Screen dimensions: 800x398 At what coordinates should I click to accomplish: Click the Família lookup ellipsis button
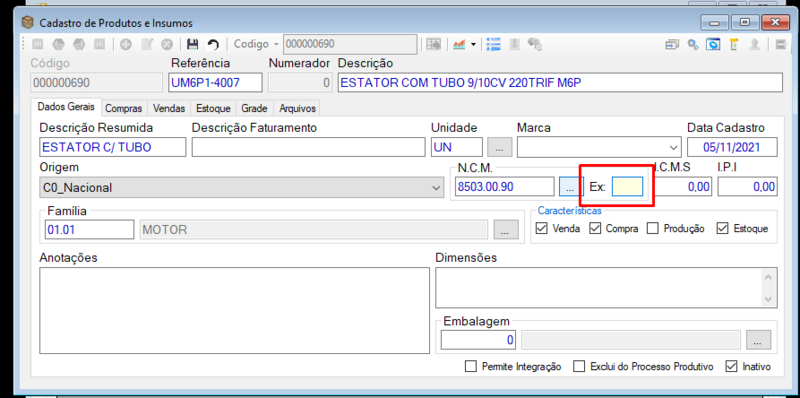pyautogui.click(x=506, y=230)
